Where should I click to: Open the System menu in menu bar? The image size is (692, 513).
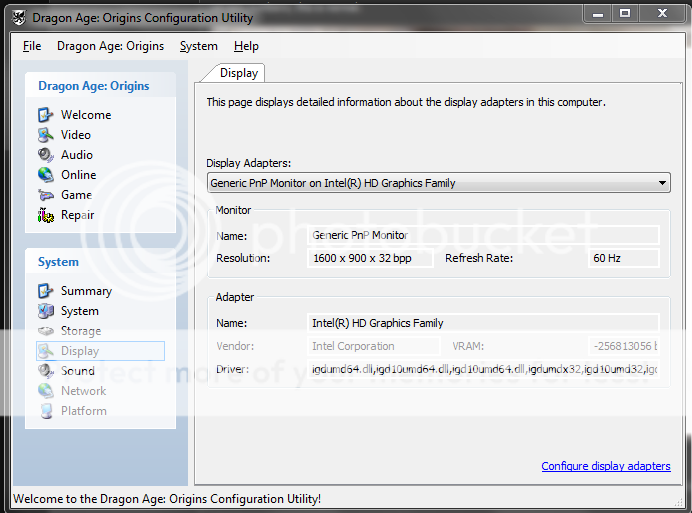(198, 46)
